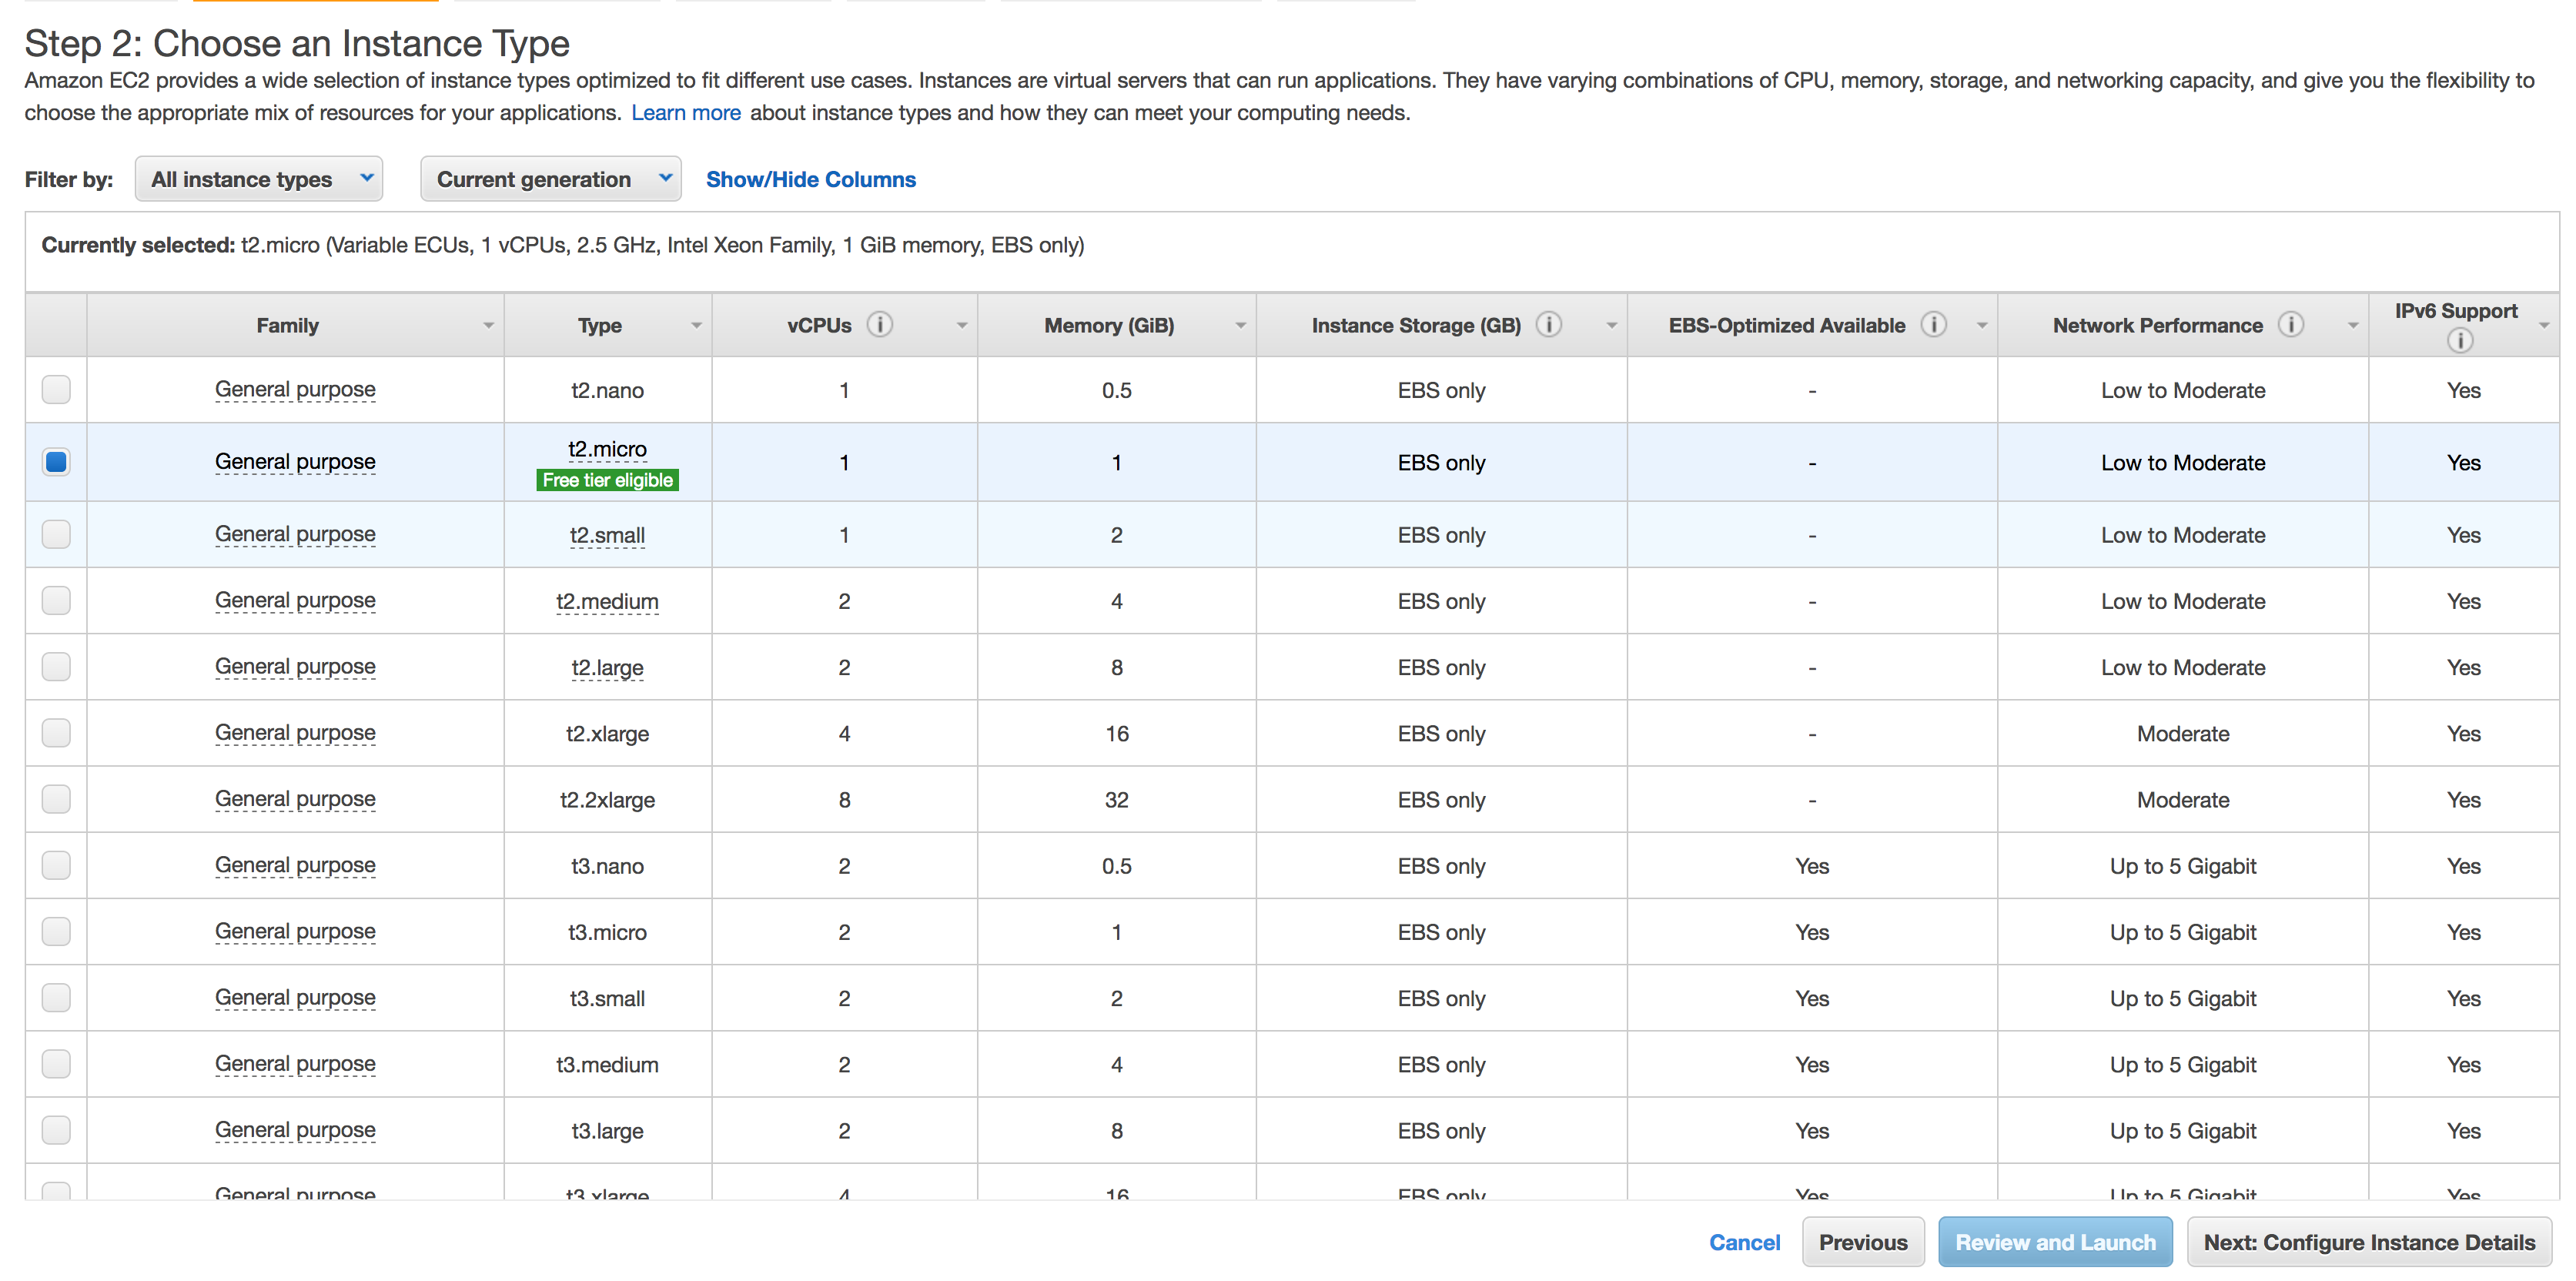
Task: Select the t2.2xlarge instance checkbox
Action: (56, 799)
